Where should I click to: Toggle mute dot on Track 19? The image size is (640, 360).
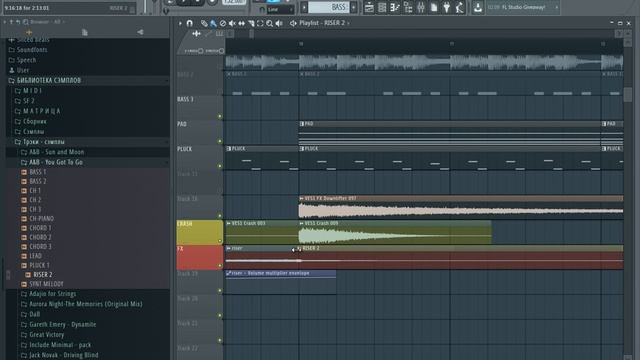[220, 291]
